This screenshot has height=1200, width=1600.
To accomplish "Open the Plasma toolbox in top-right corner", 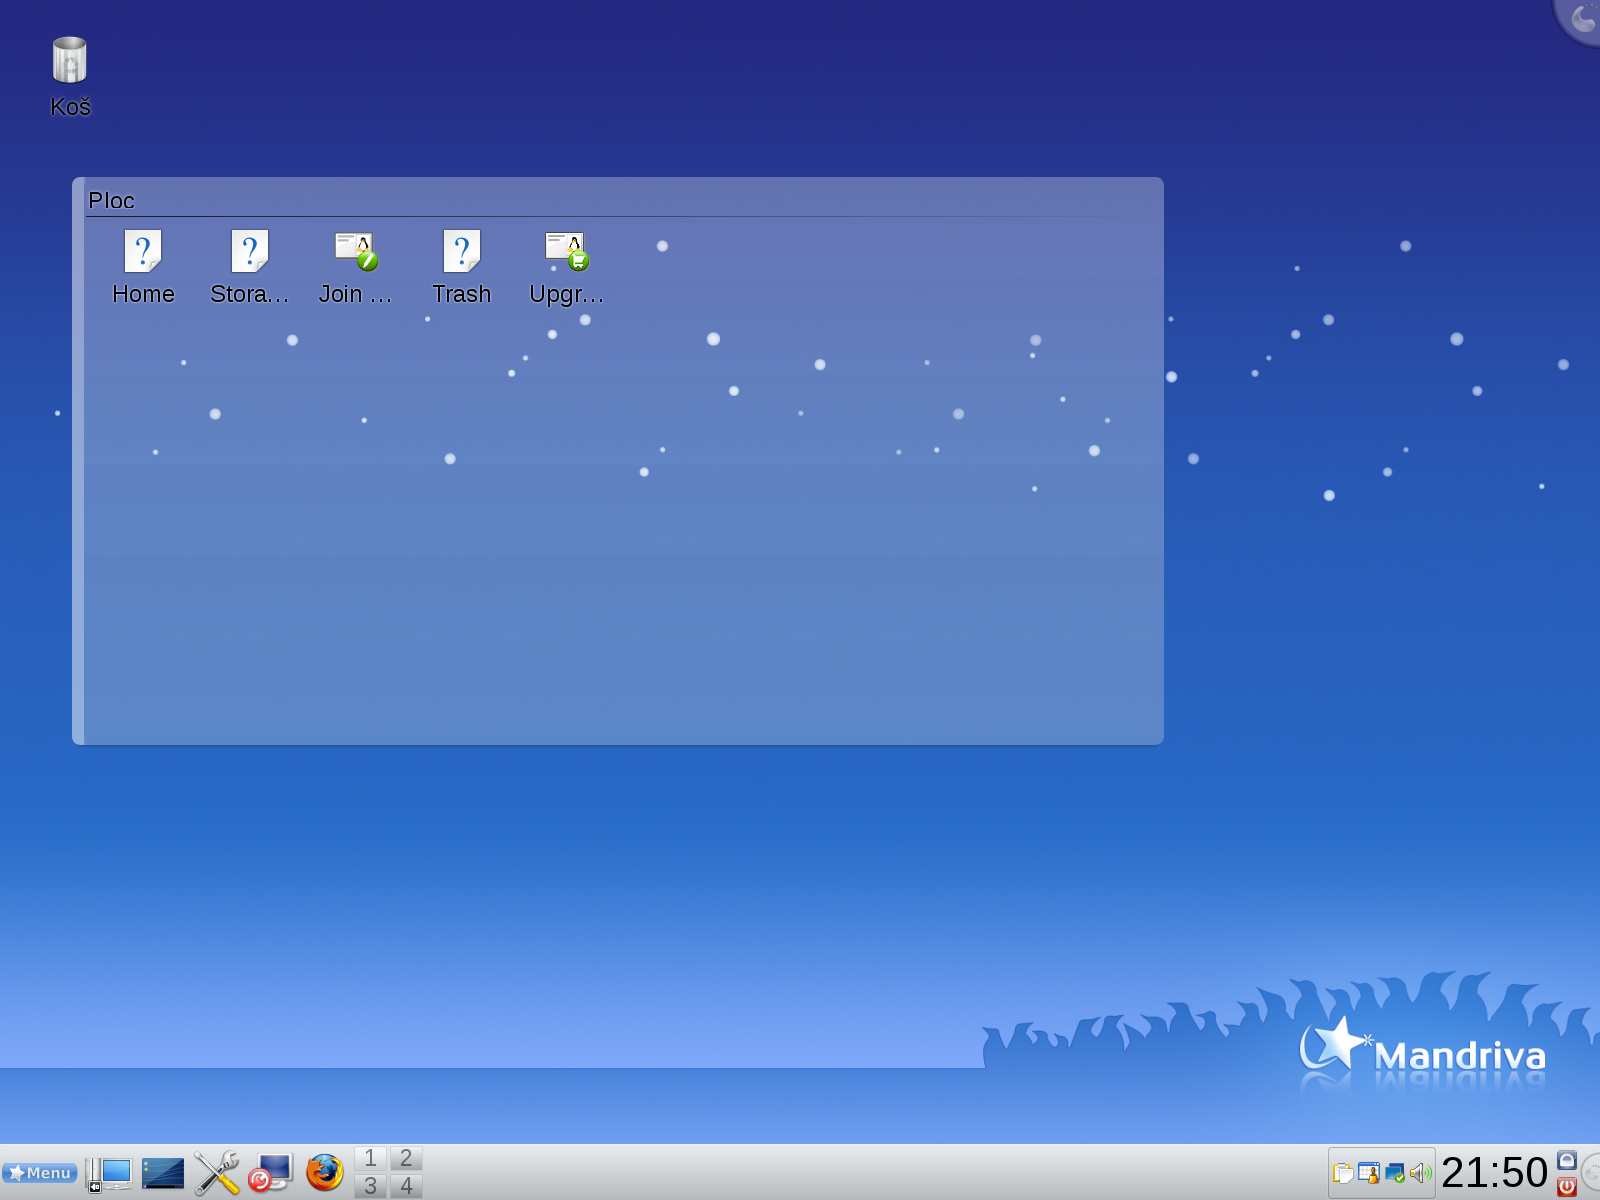I will pos(1581,20).
